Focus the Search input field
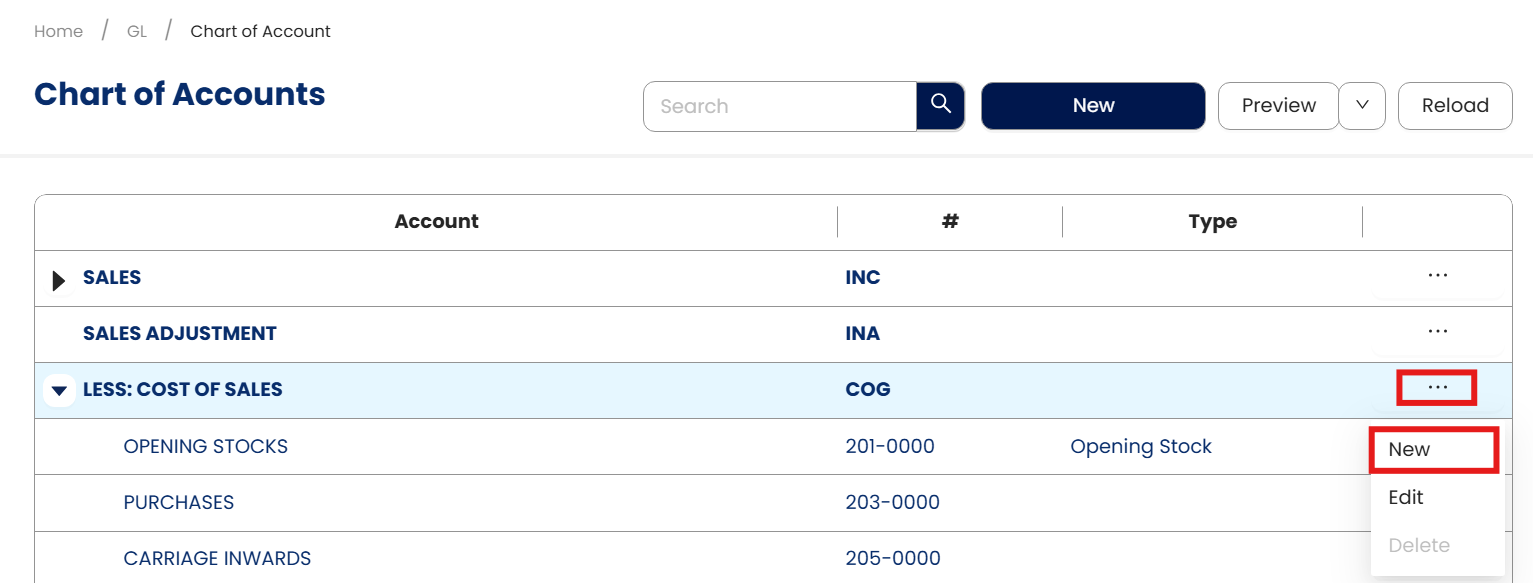 tap(780, 106)
